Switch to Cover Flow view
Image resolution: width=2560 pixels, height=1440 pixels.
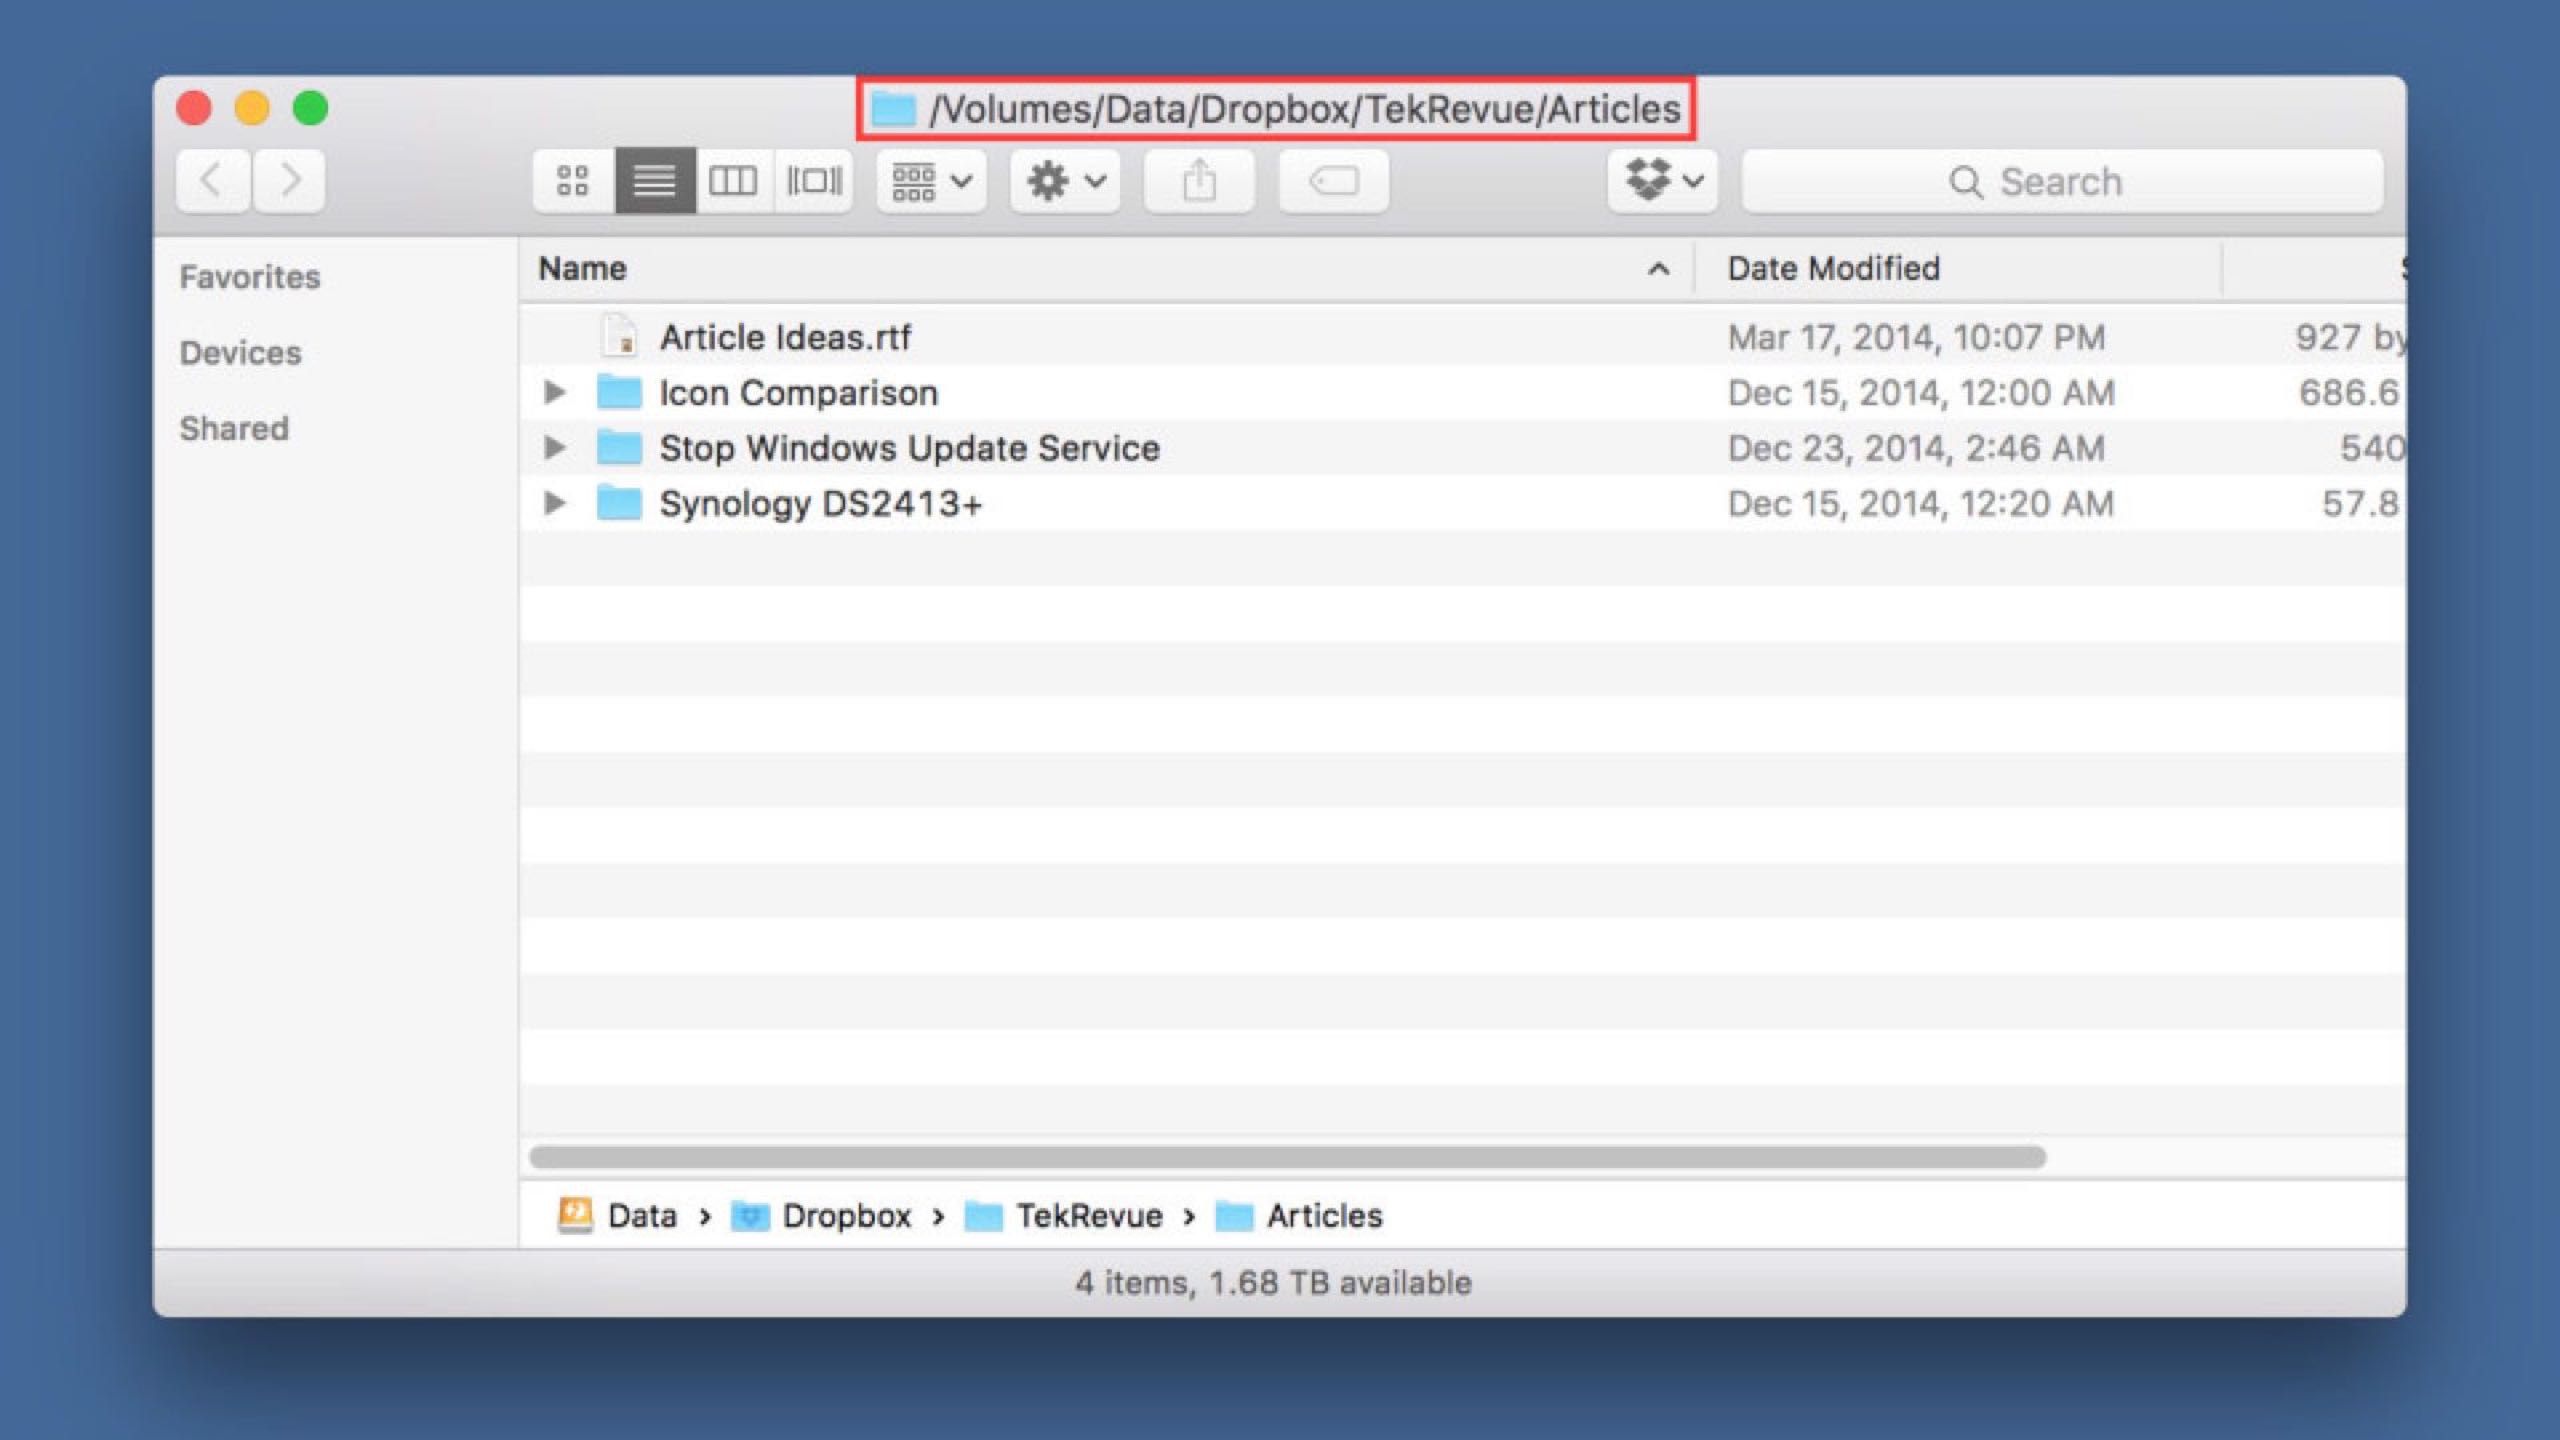[813, 181]
